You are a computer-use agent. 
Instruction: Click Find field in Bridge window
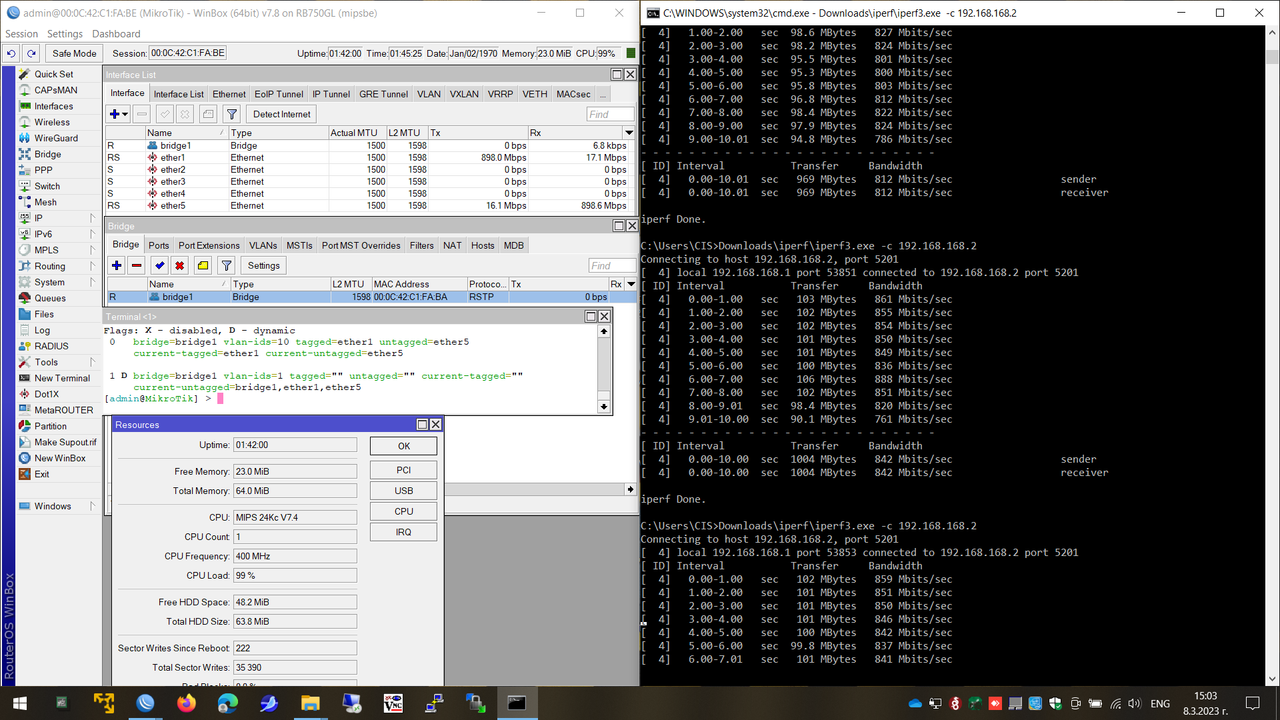coord(610,265)
